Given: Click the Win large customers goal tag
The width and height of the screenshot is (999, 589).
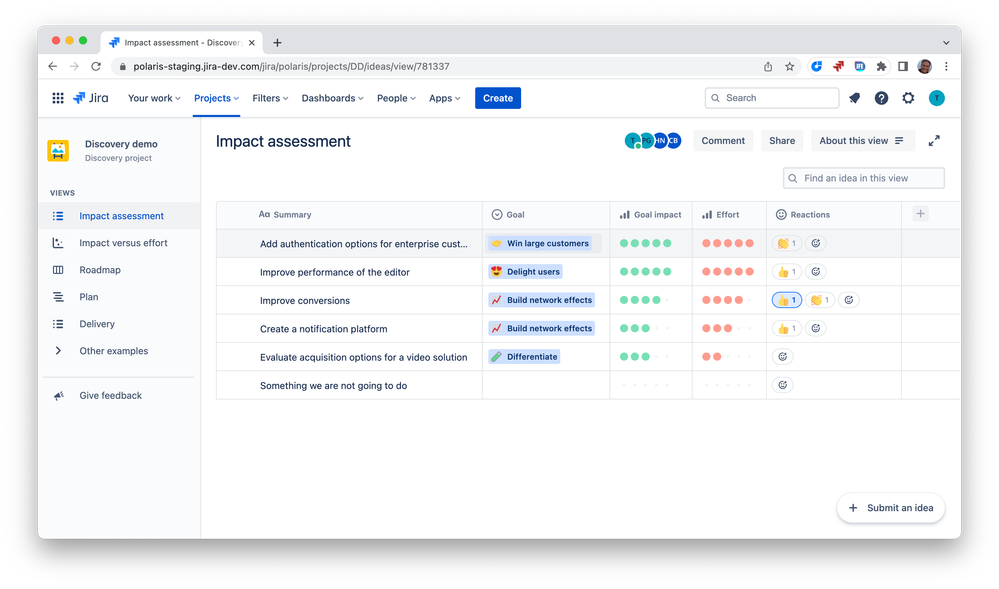Looking at the screenshot, I should coord(540,244).
